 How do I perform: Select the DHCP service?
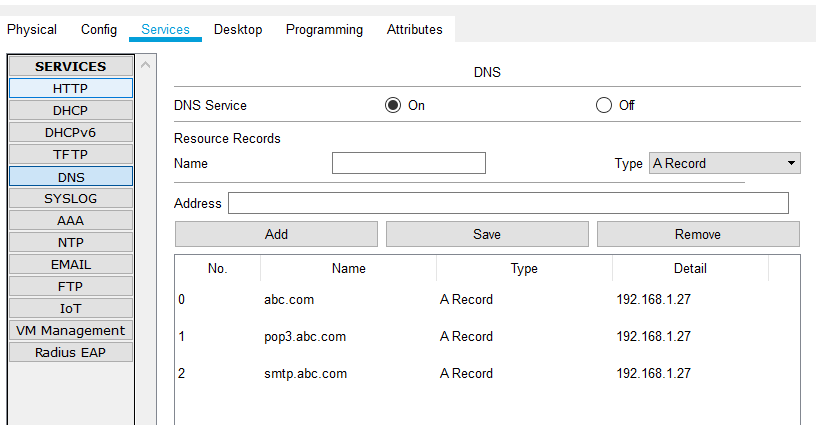pos(70,110)
